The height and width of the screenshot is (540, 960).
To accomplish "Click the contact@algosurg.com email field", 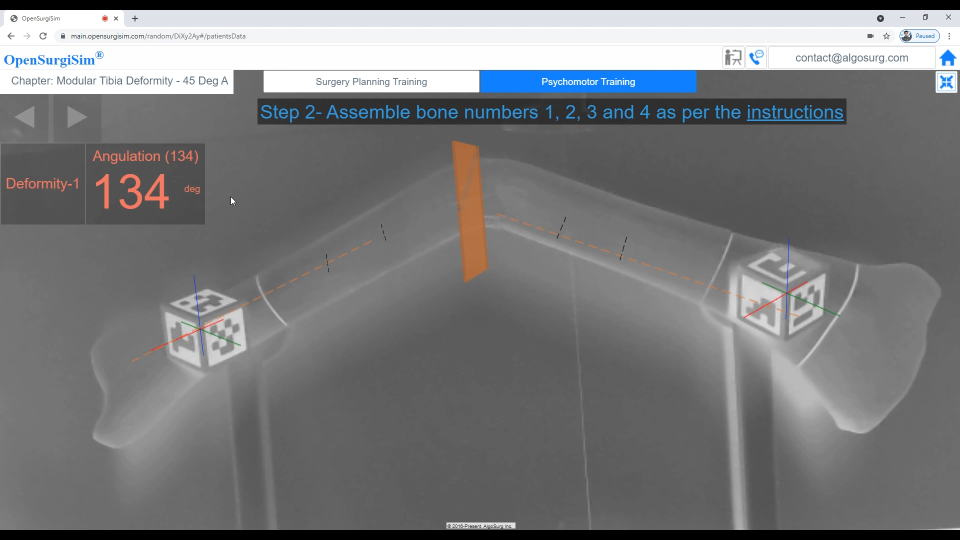I will coord(851,58).
